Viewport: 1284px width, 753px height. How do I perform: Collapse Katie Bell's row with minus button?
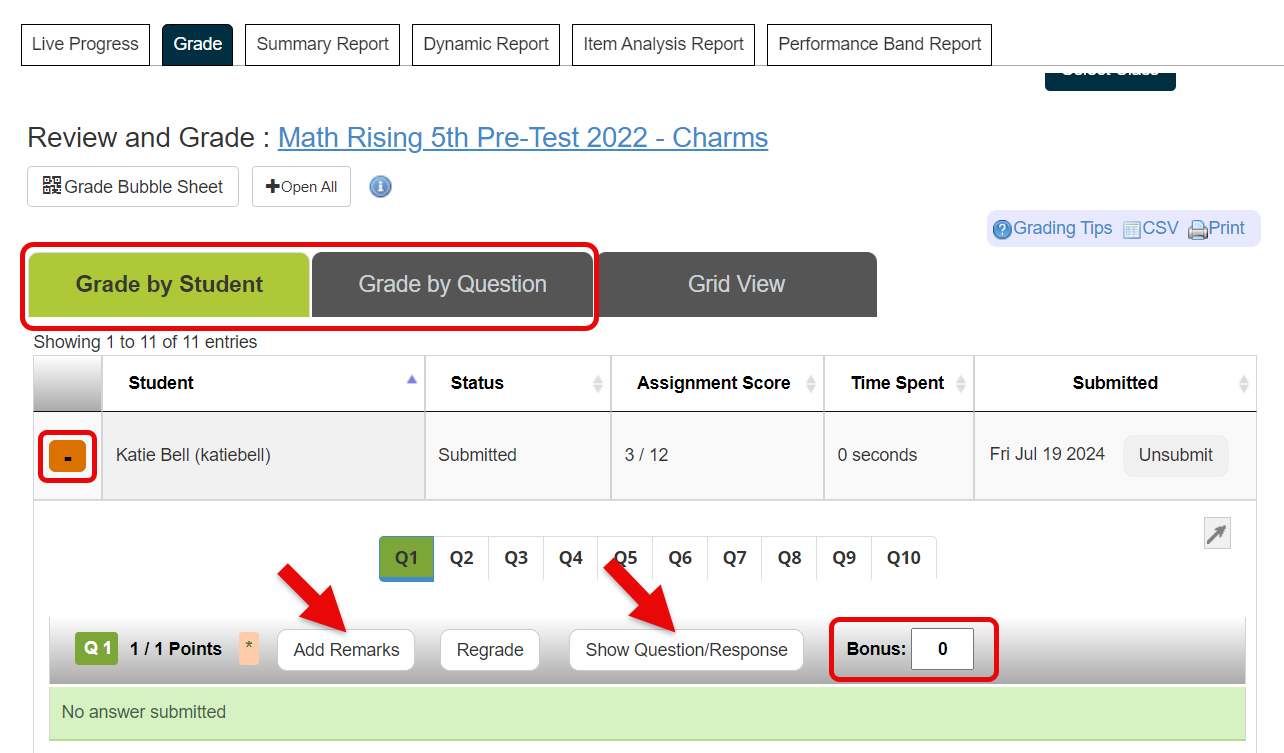click(68, 456)
